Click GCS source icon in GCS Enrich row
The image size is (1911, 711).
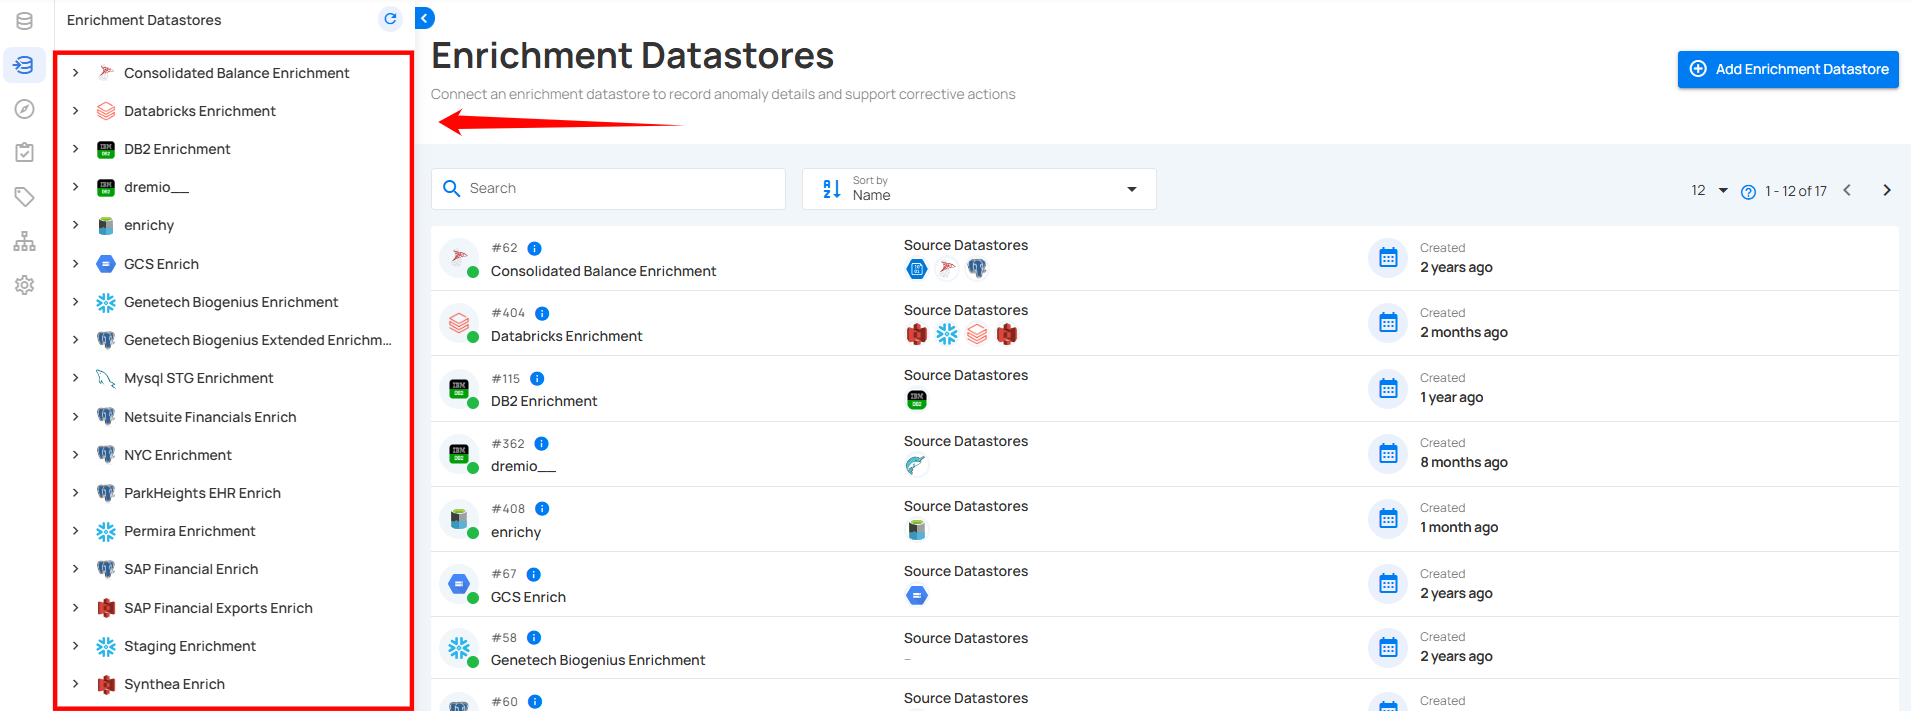click(x=916, y=596)
